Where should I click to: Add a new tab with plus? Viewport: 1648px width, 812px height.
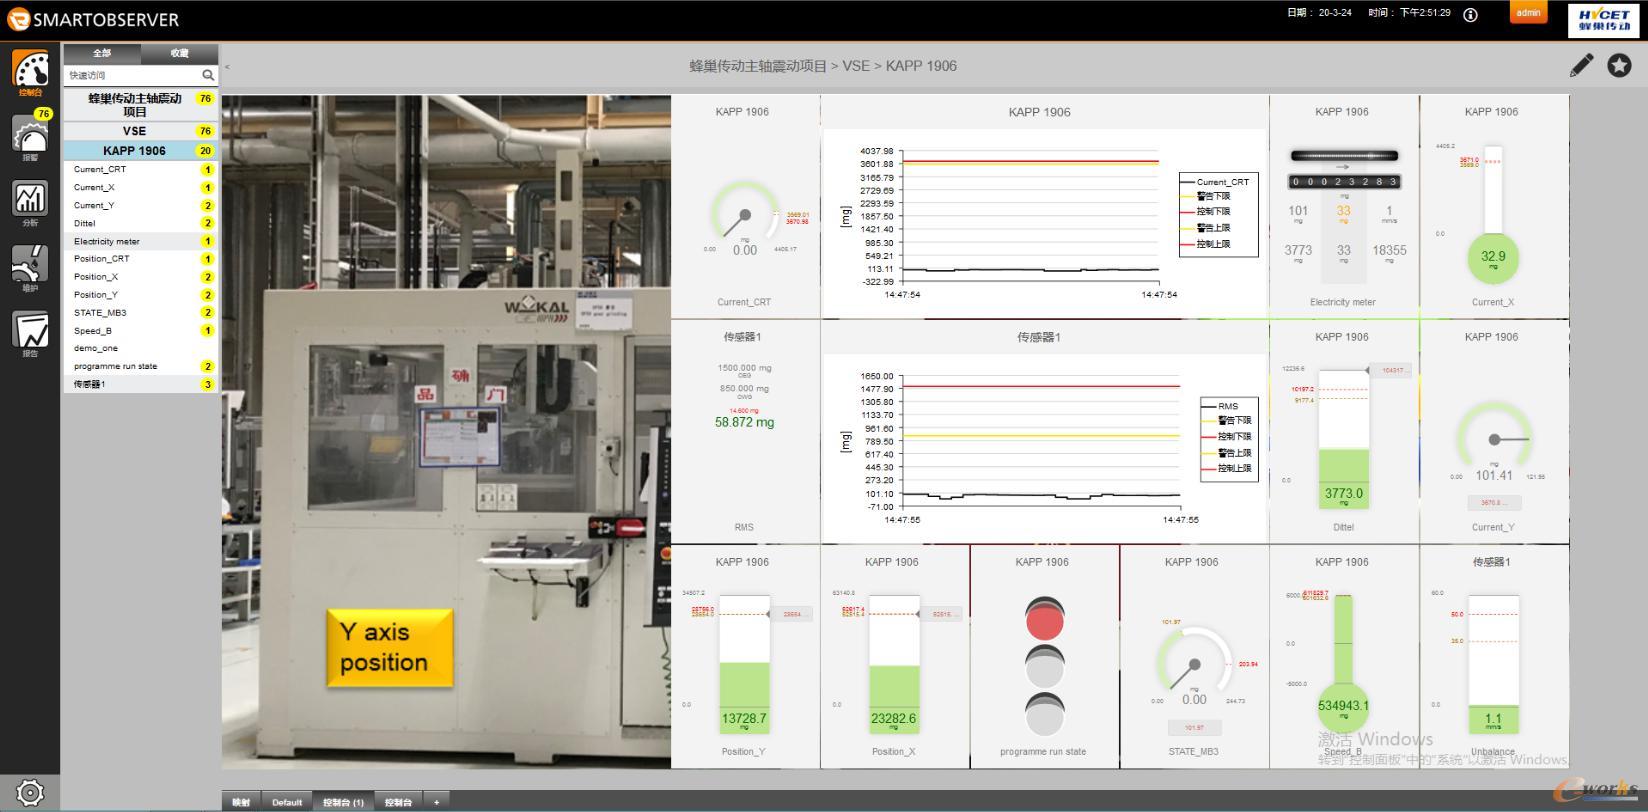436,802
